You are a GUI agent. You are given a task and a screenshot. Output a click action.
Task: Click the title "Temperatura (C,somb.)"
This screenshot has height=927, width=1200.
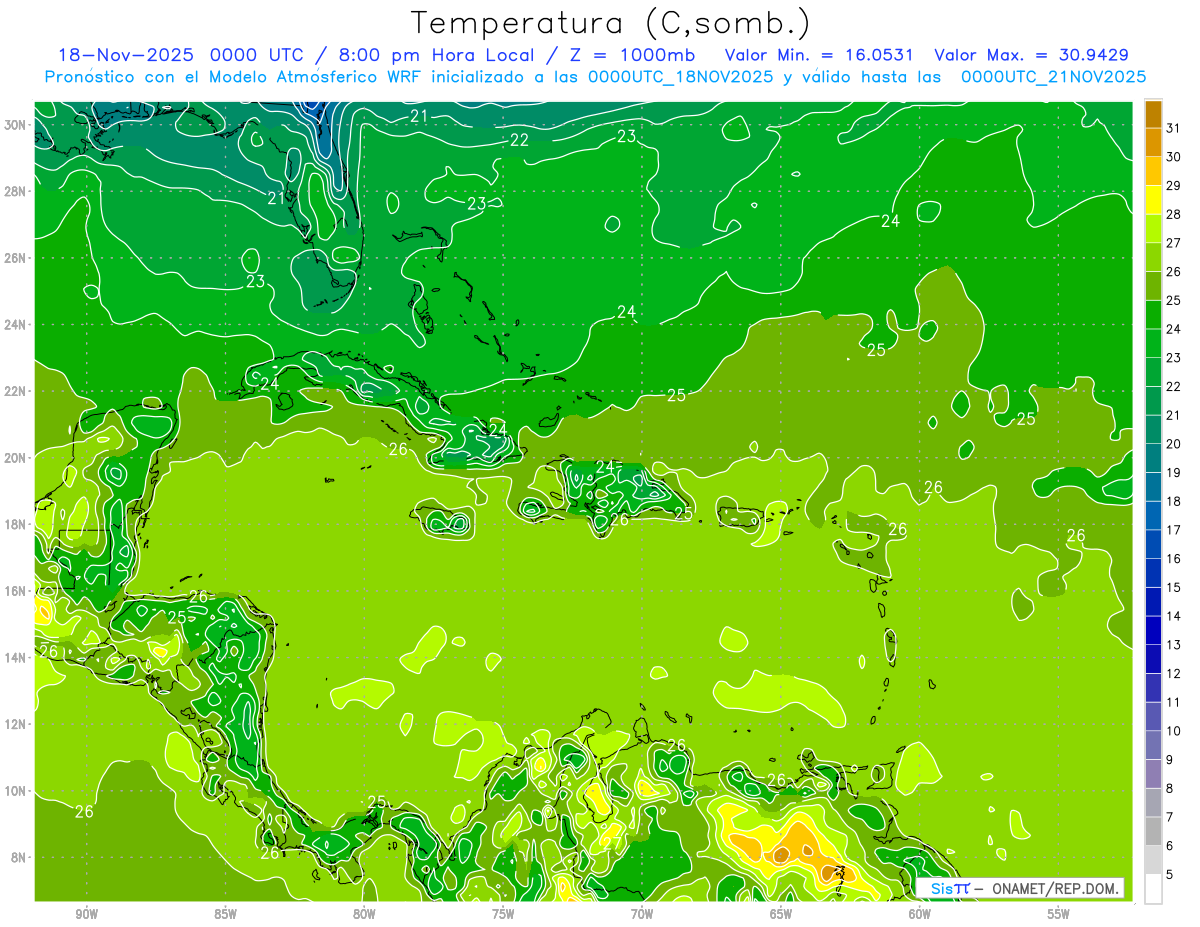[x=611, y=23]
